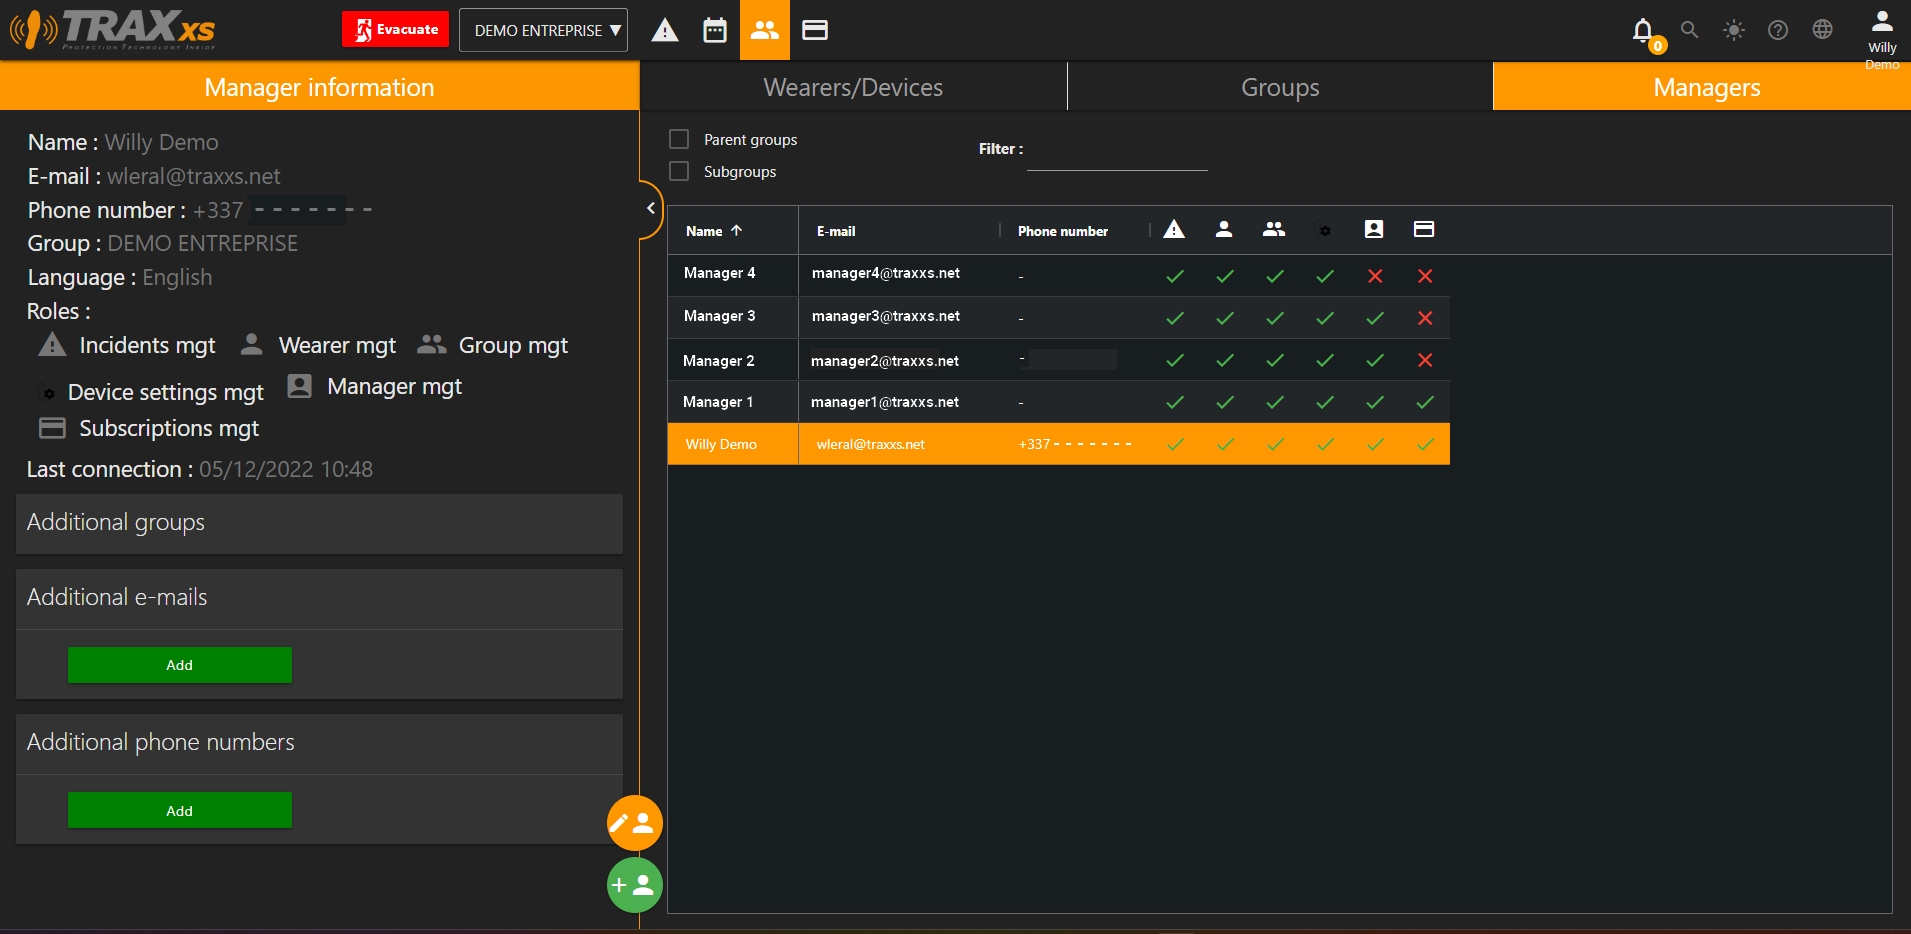The image size is (1911, 934).
Task: Click the subscriptions role column header icon
Action: [x=1424, y=229]
